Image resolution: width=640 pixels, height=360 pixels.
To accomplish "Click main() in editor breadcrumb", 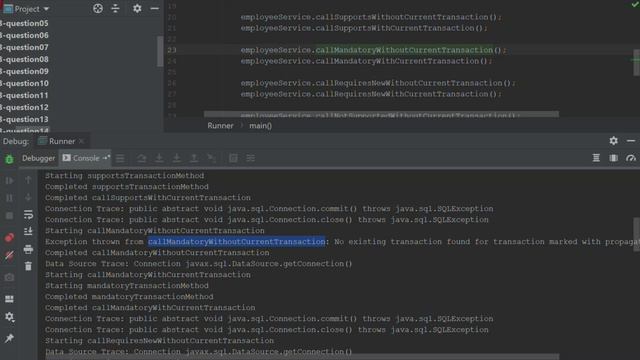I will pos(260,126).
